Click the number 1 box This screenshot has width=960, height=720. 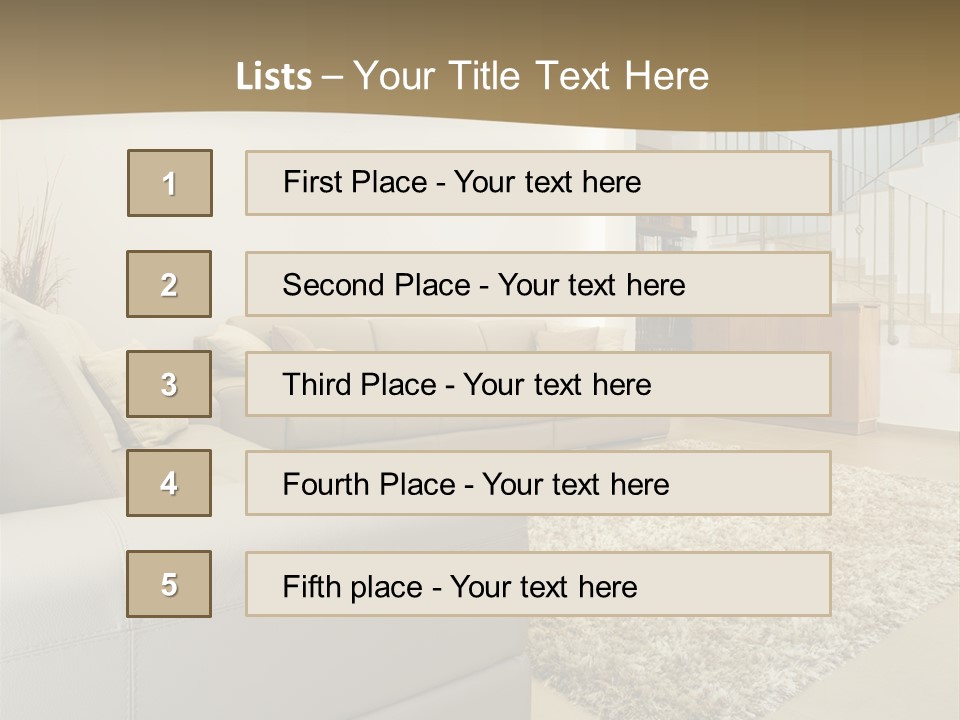point(170,183)
